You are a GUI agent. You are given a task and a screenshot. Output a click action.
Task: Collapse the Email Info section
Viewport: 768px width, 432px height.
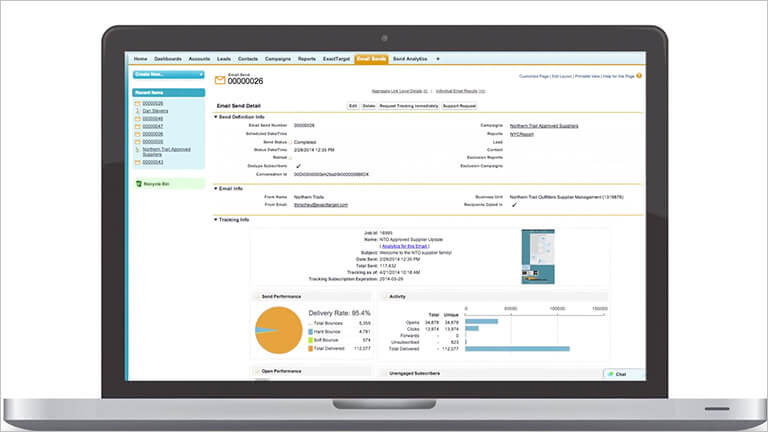(216, 189)
